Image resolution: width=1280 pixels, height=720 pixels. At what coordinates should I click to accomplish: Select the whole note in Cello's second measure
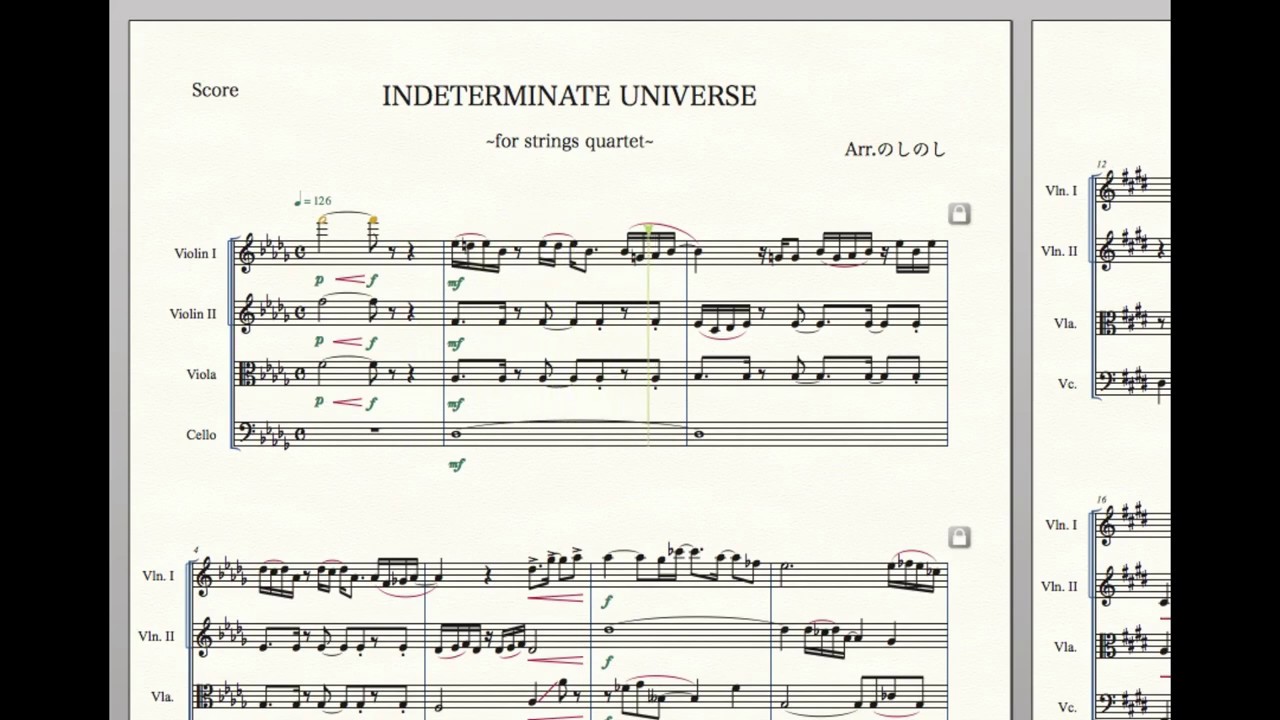pyautogui.click(x=456, y=434)
